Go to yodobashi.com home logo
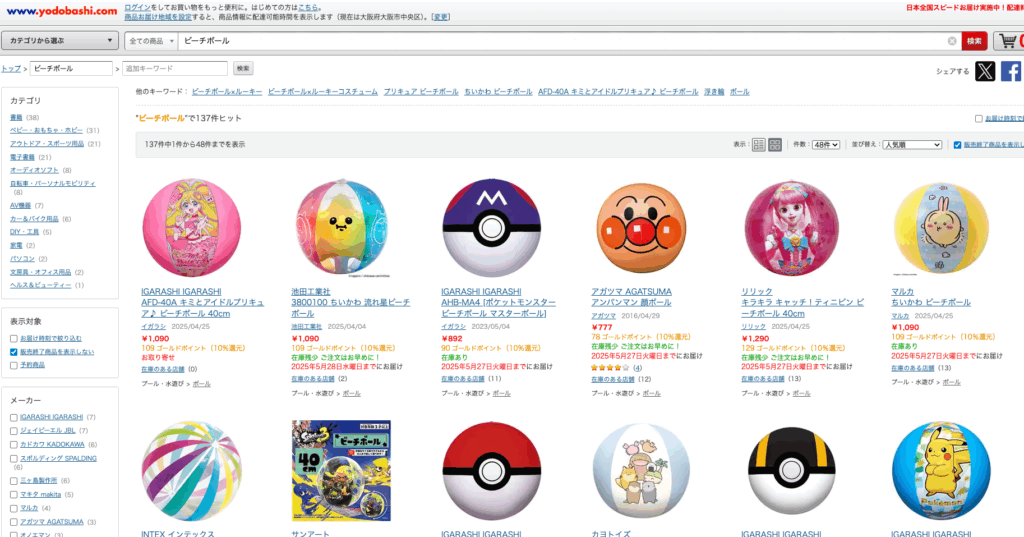This screenshot has width=1024, height=537. pyautogui.click(x=61, y=11)
